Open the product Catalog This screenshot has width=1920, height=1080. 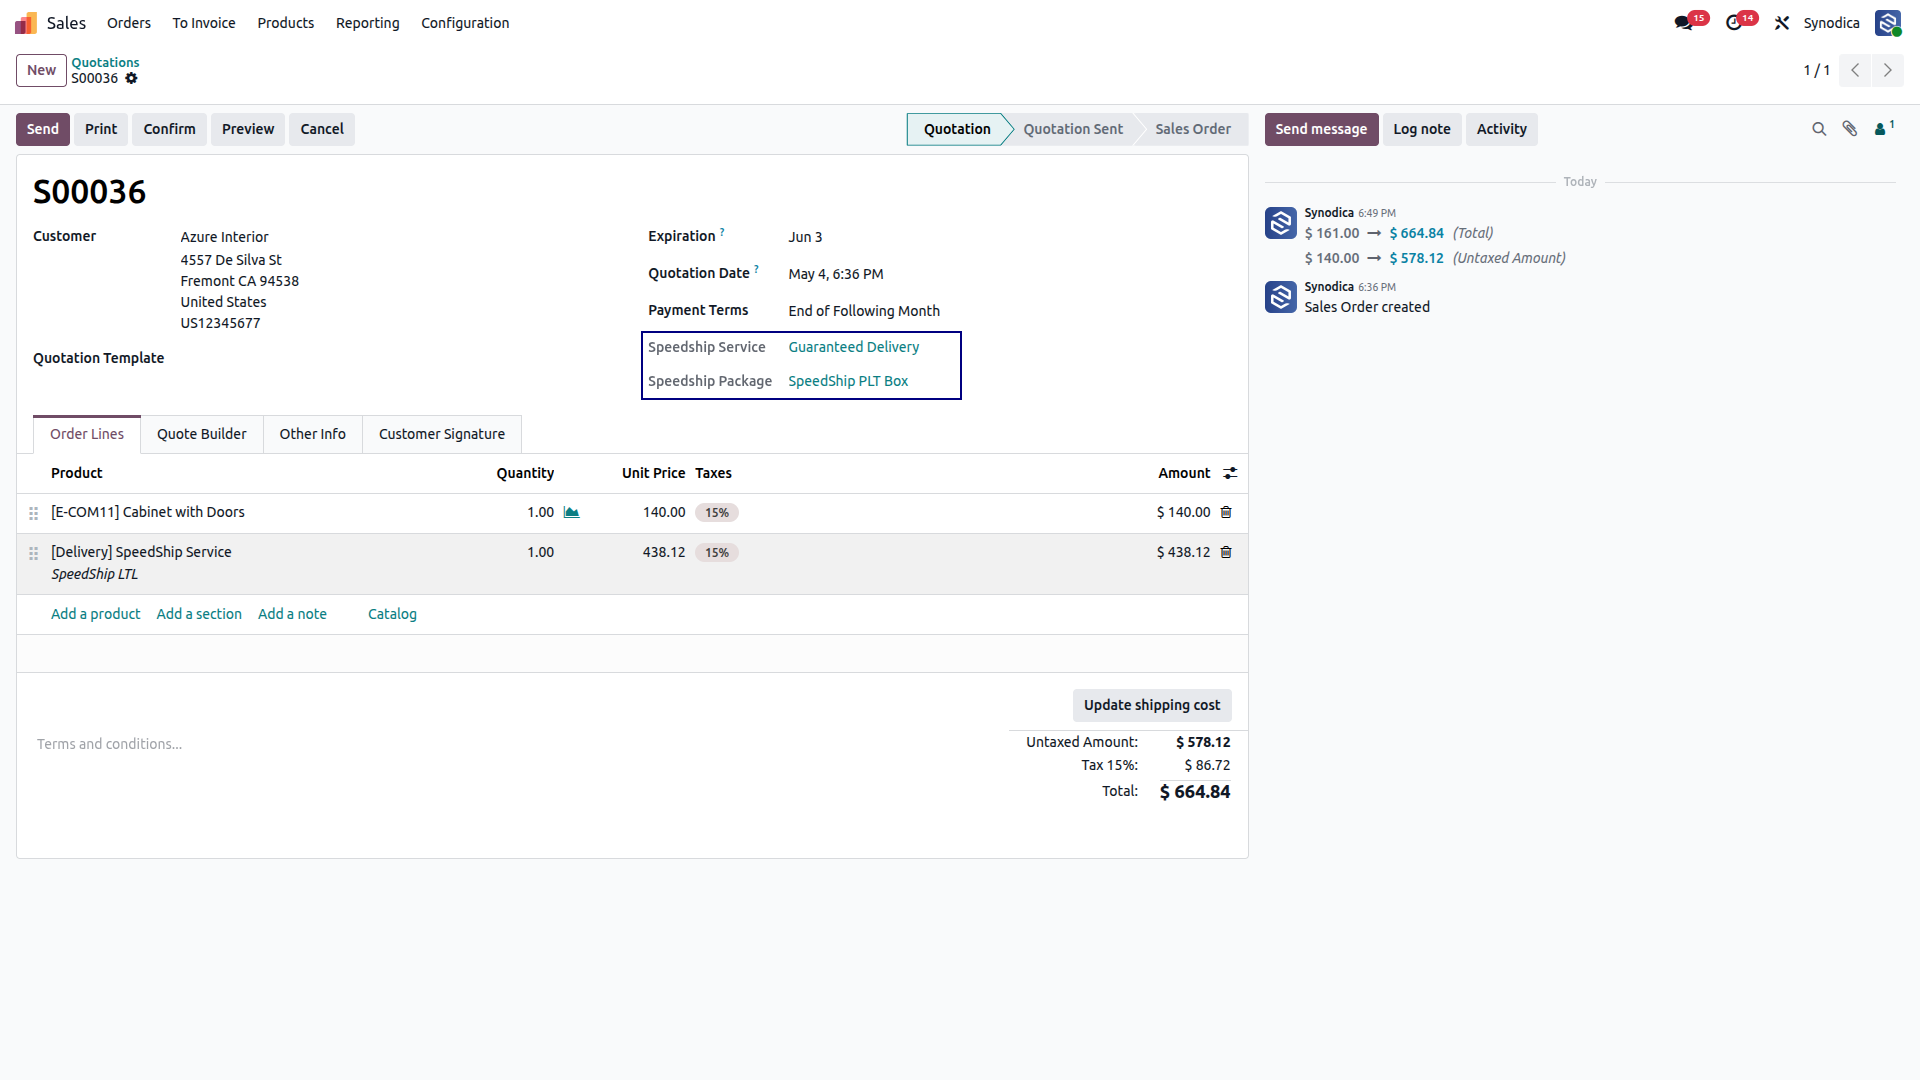tap(392, 614)
